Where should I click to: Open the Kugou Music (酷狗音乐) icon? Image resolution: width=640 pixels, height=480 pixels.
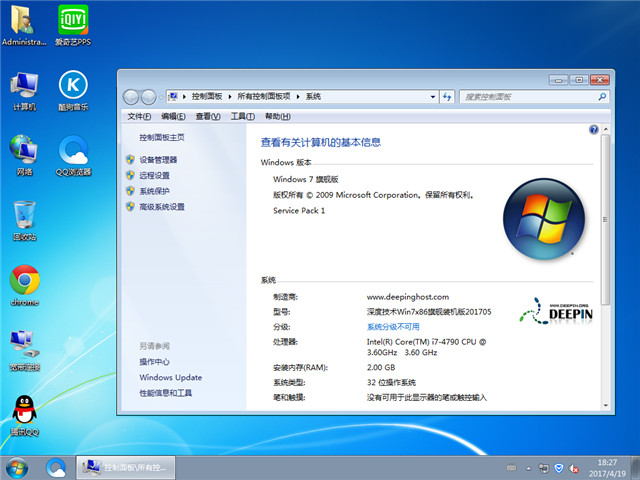(73, 91)
